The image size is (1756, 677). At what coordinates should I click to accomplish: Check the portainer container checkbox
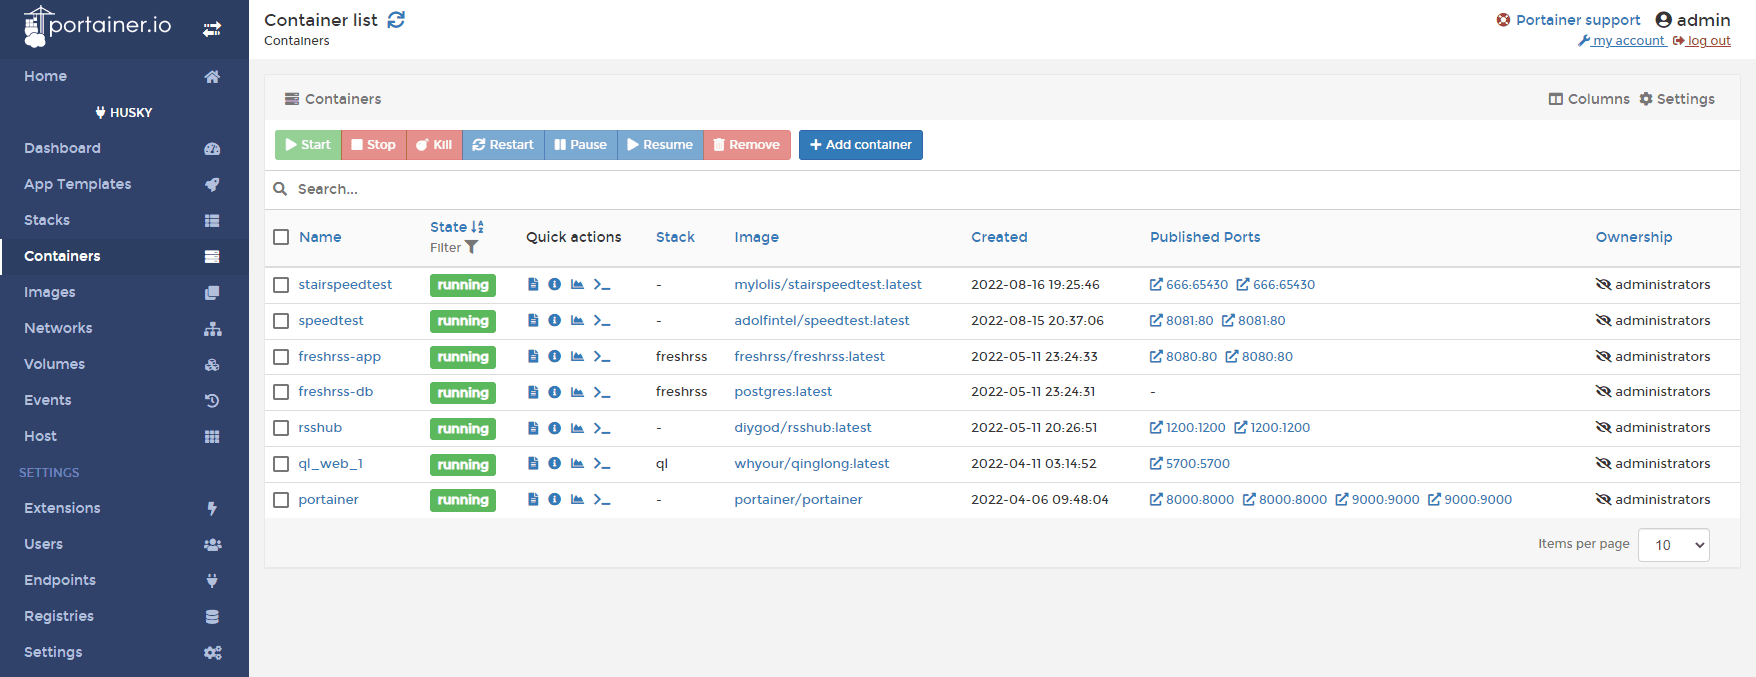pyautogui.click(x=281, y=500)
